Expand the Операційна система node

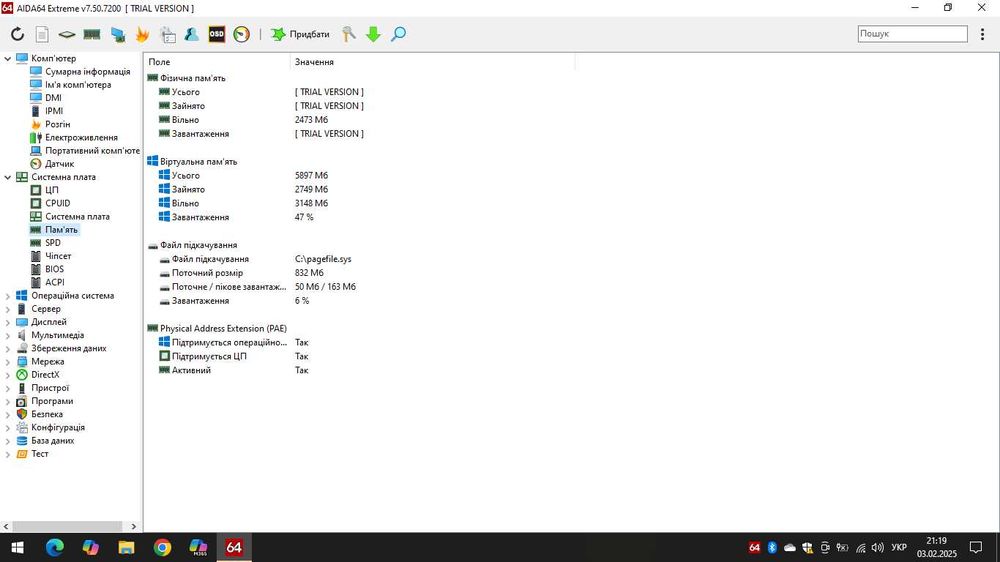pyautogui.click(x=8, y=296)
